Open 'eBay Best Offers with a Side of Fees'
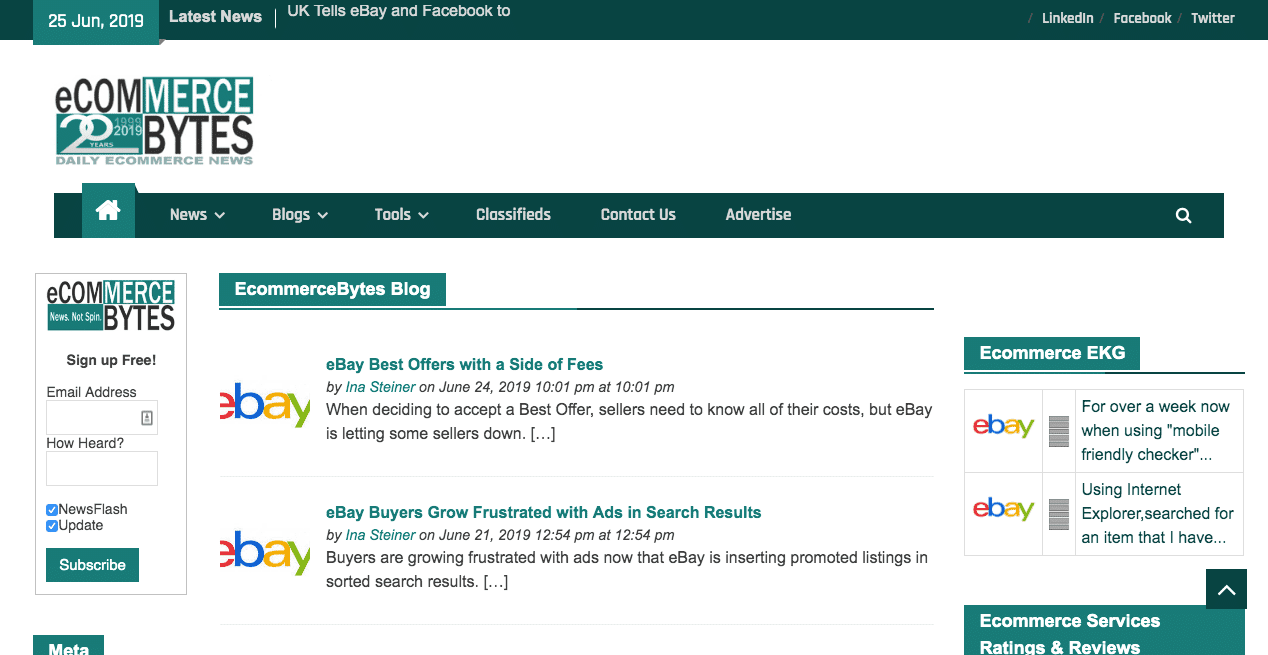 coord(464,364)
